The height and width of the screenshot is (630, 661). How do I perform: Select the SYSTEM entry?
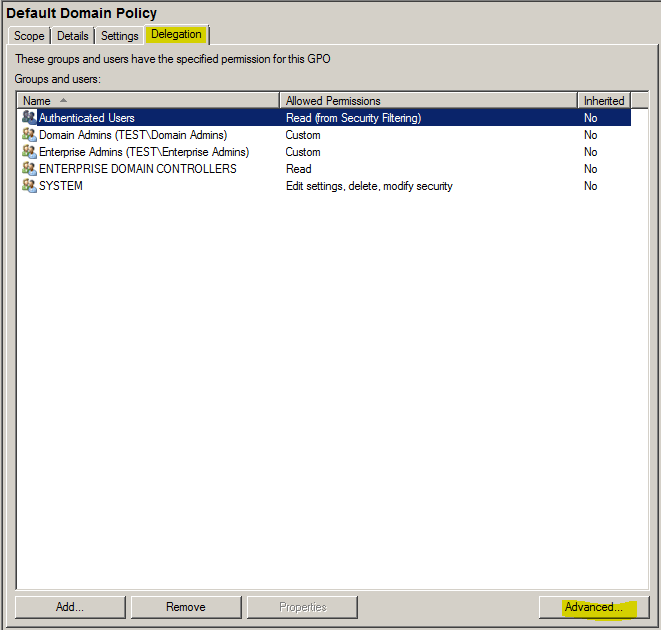(x=61, y=186)
